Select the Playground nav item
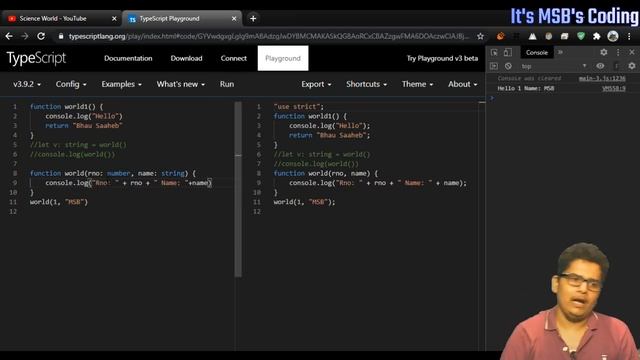The width and height of the screenshot is (640, 360). click(283, 58)
